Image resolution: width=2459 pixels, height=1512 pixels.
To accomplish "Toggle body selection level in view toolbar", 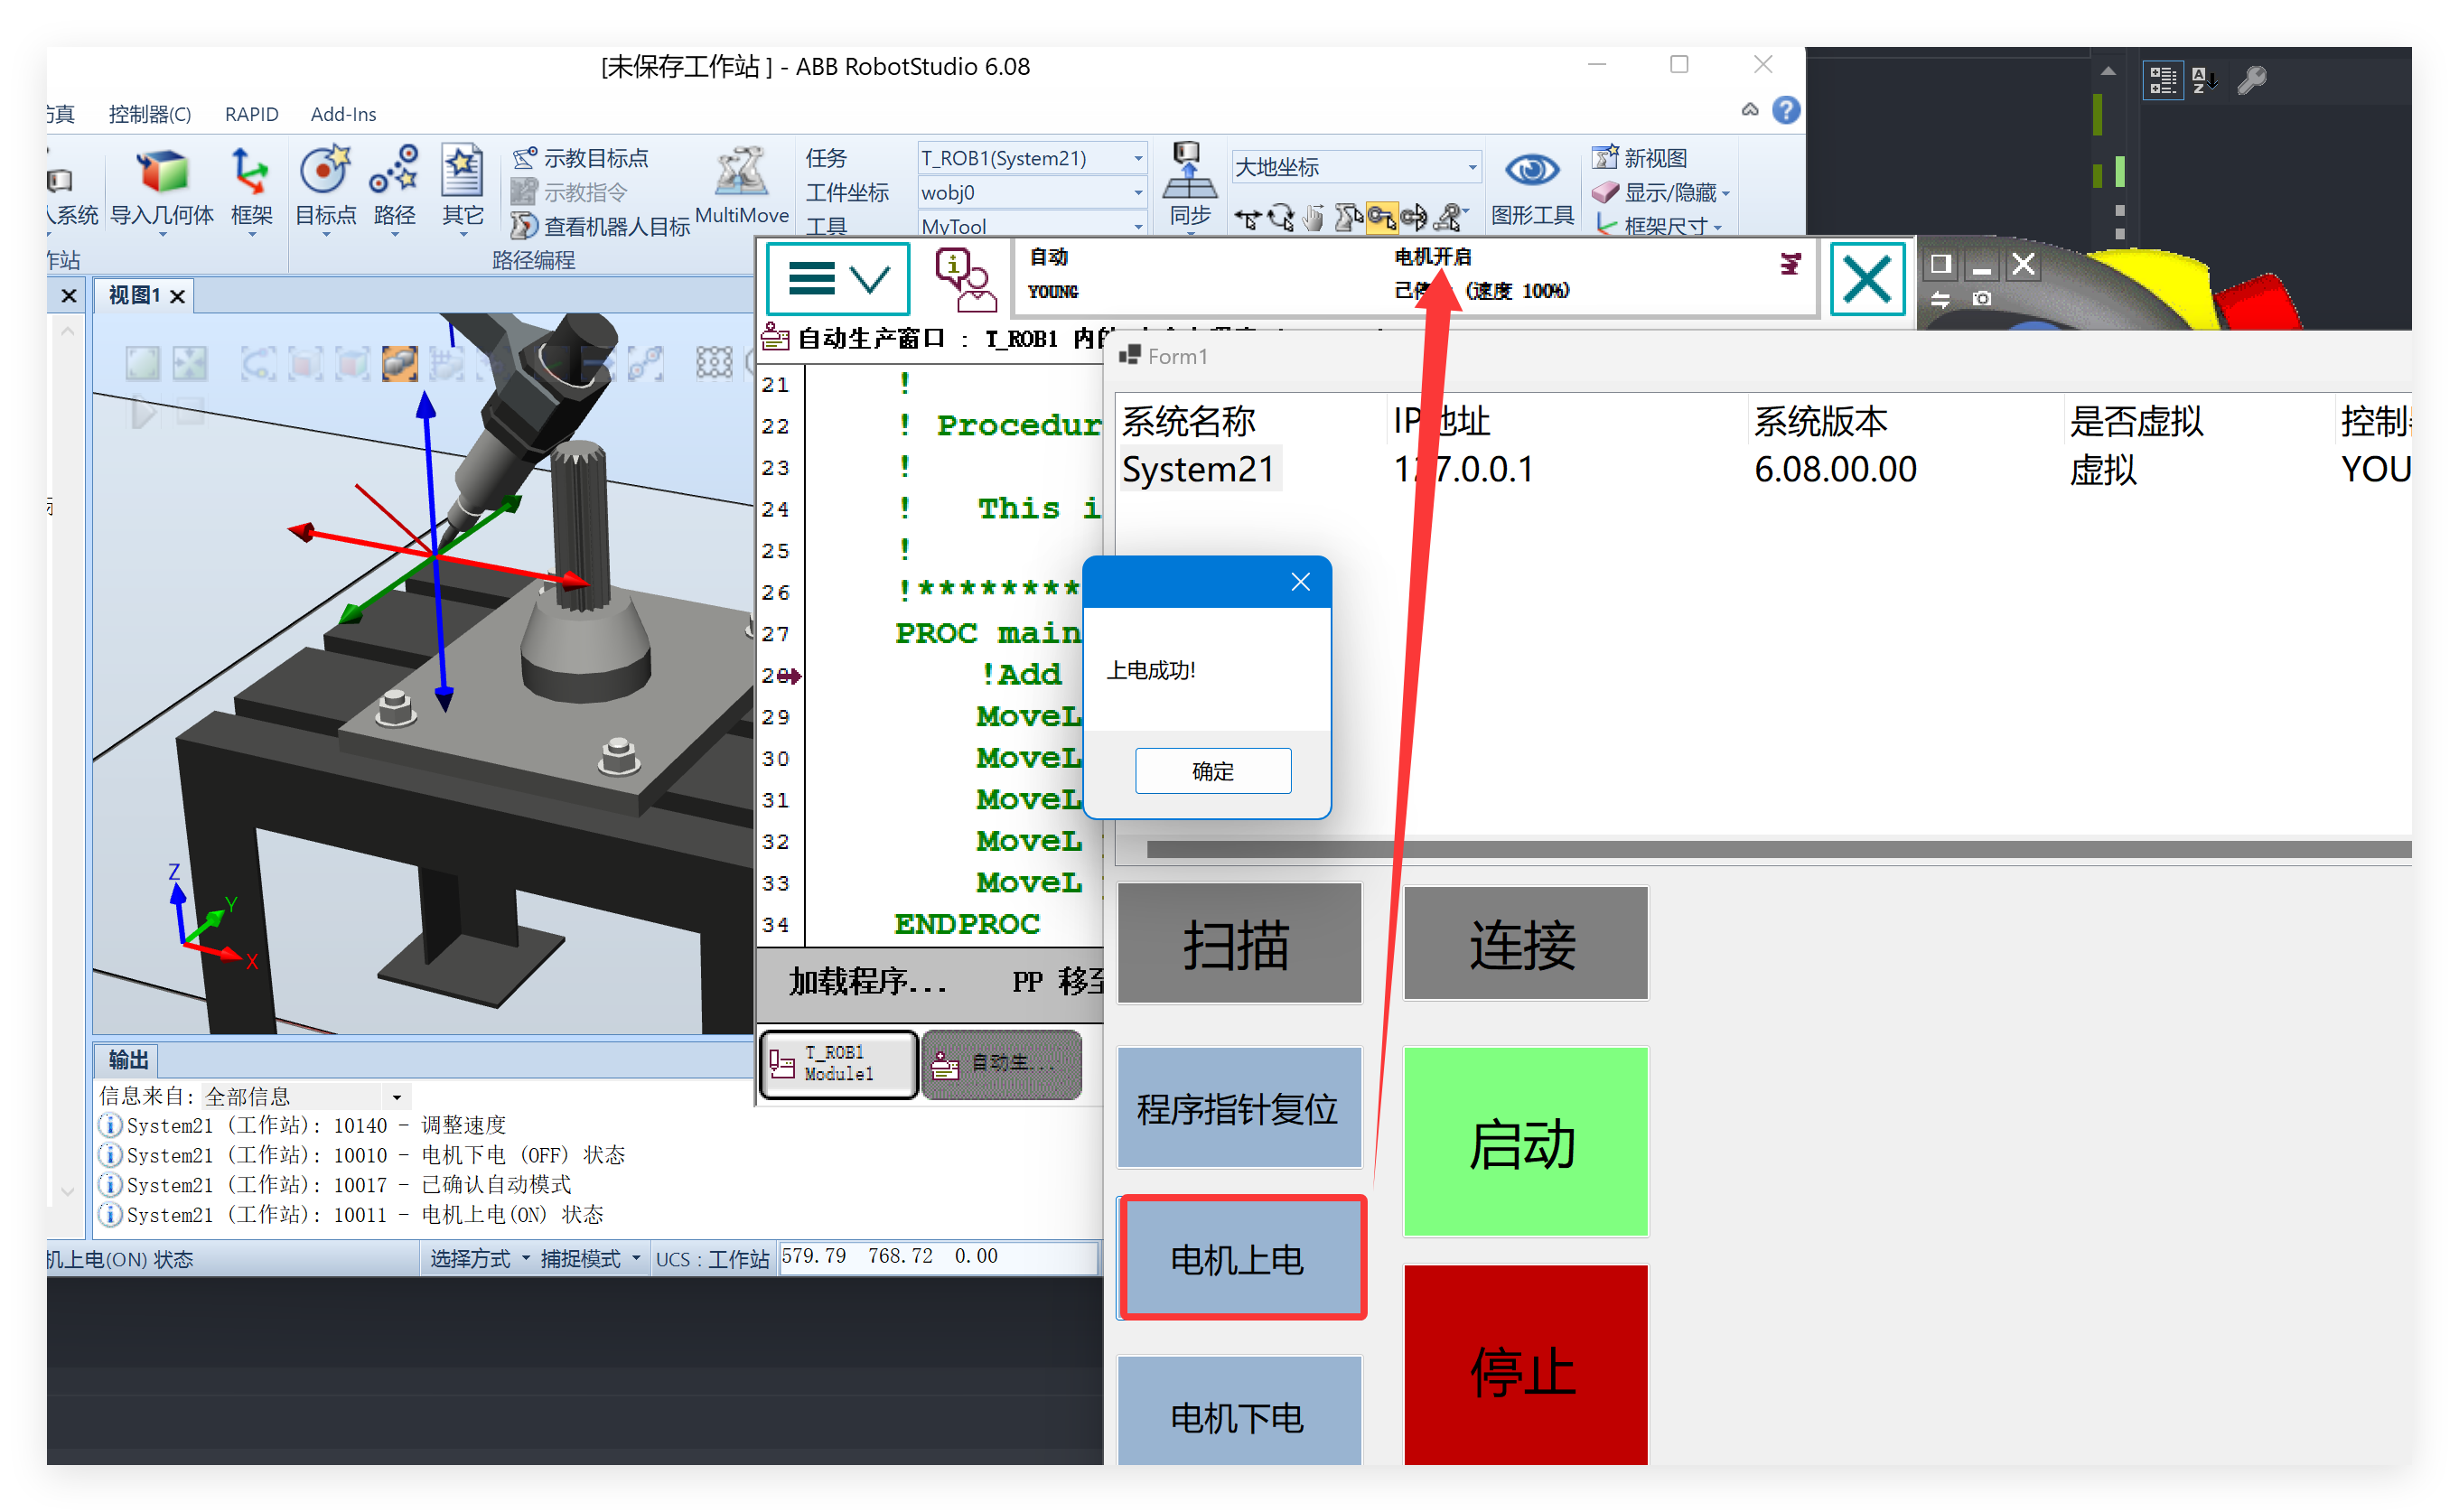I will [352, 363].
